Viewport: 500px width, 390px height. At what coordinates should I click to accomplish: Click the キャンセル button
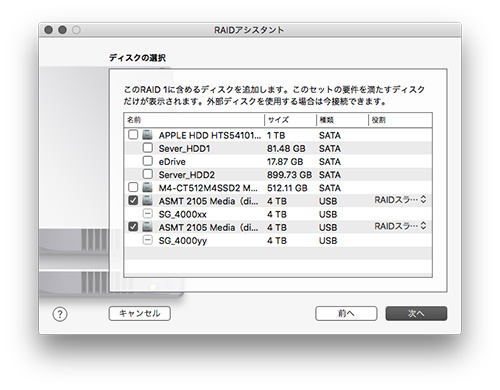pos(140,313)
